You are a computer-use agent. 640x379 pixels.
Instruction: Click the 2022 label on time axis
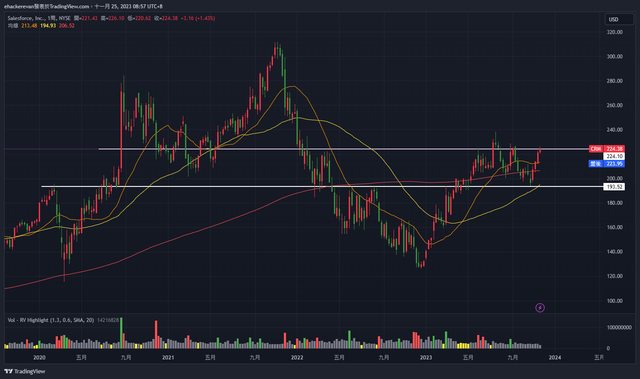pyautogui.click(x=297, y=357)
